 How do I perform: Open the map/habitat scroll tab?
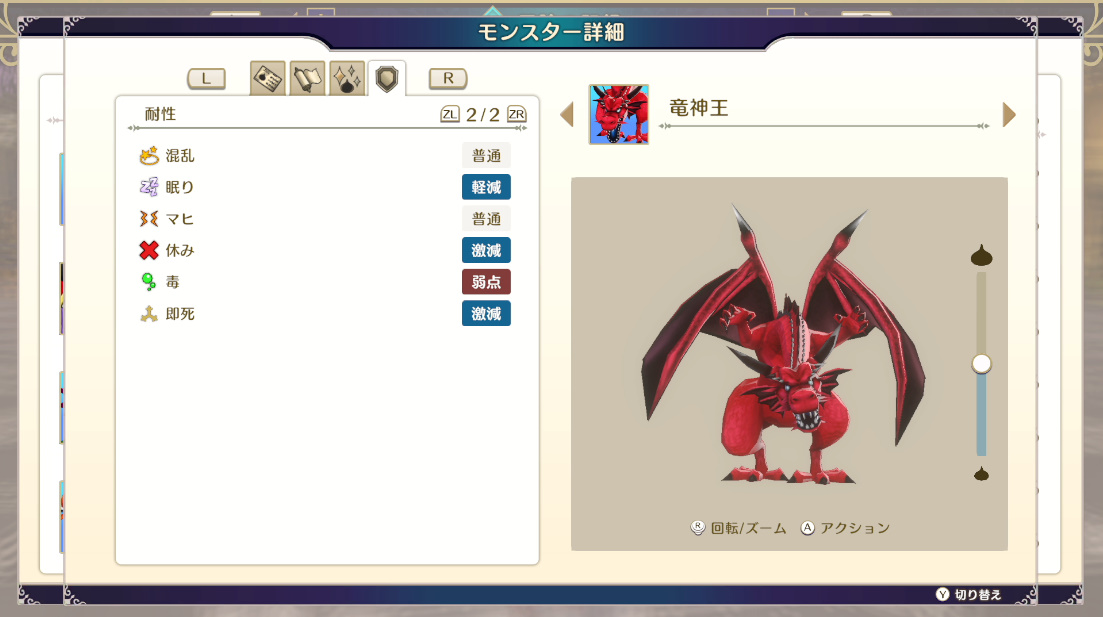pos(307,78)
